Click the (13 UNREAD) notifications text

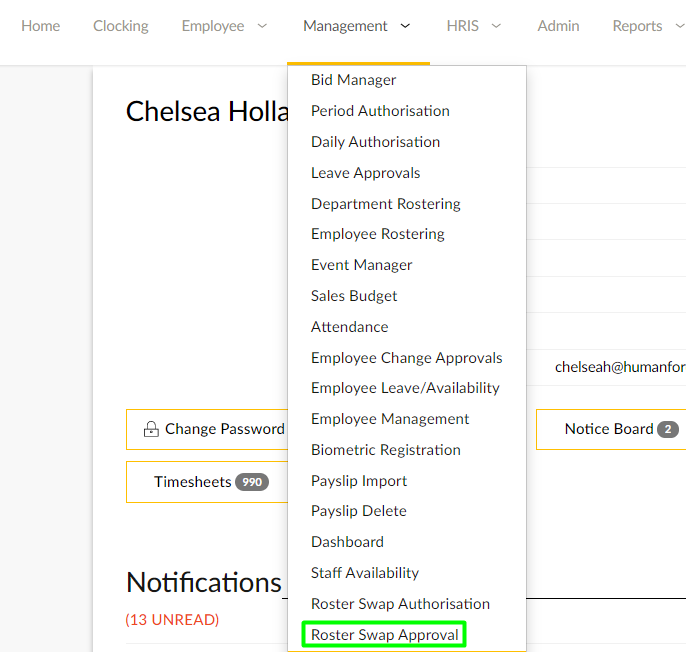click(172, 620)
